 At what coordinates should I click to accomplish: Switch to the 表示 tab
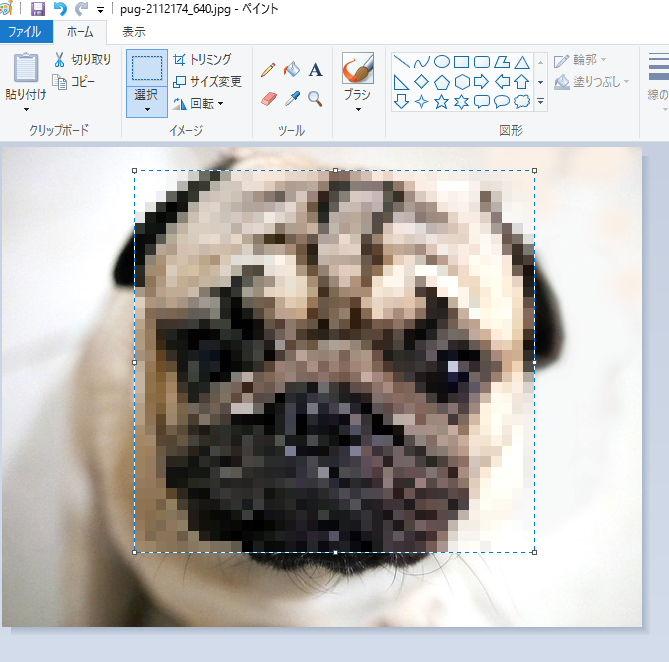point(134,32)
